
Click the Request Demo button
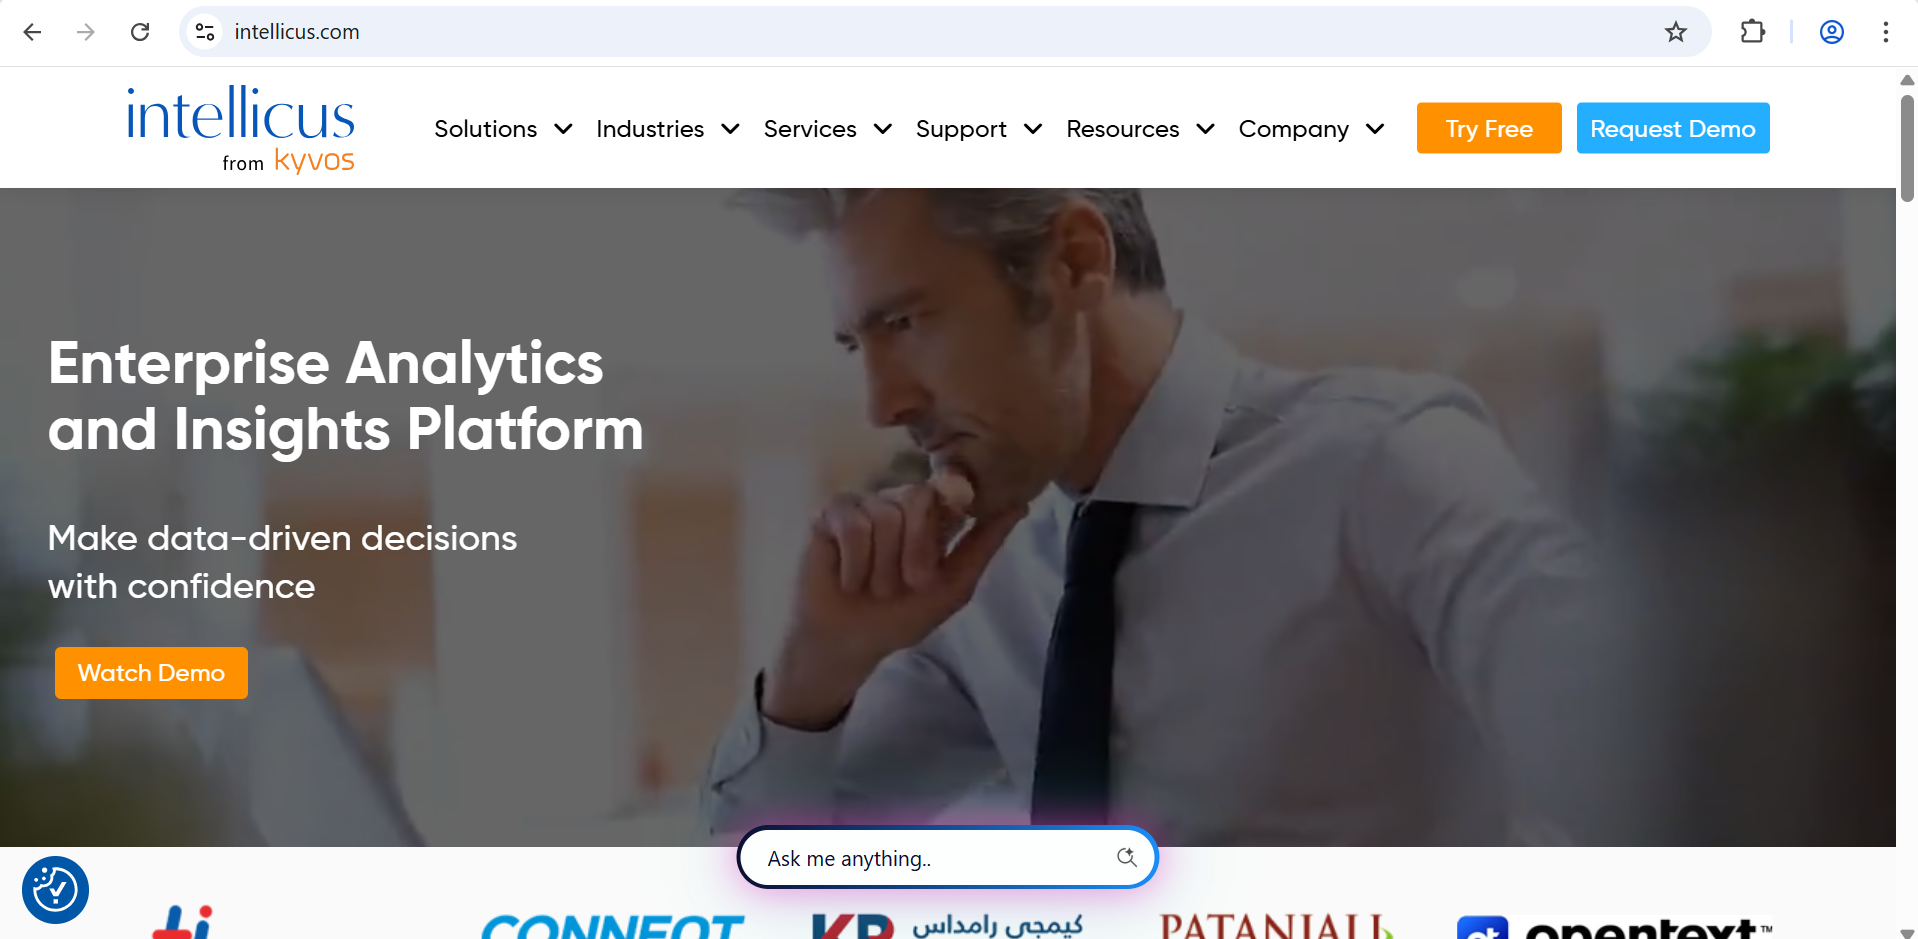(1673, 128)
